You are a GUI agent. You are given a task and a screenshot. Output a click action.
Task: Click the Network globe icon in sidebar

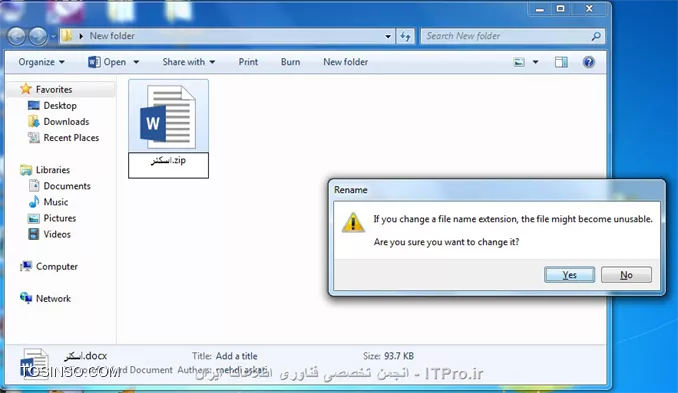[26, 298]
